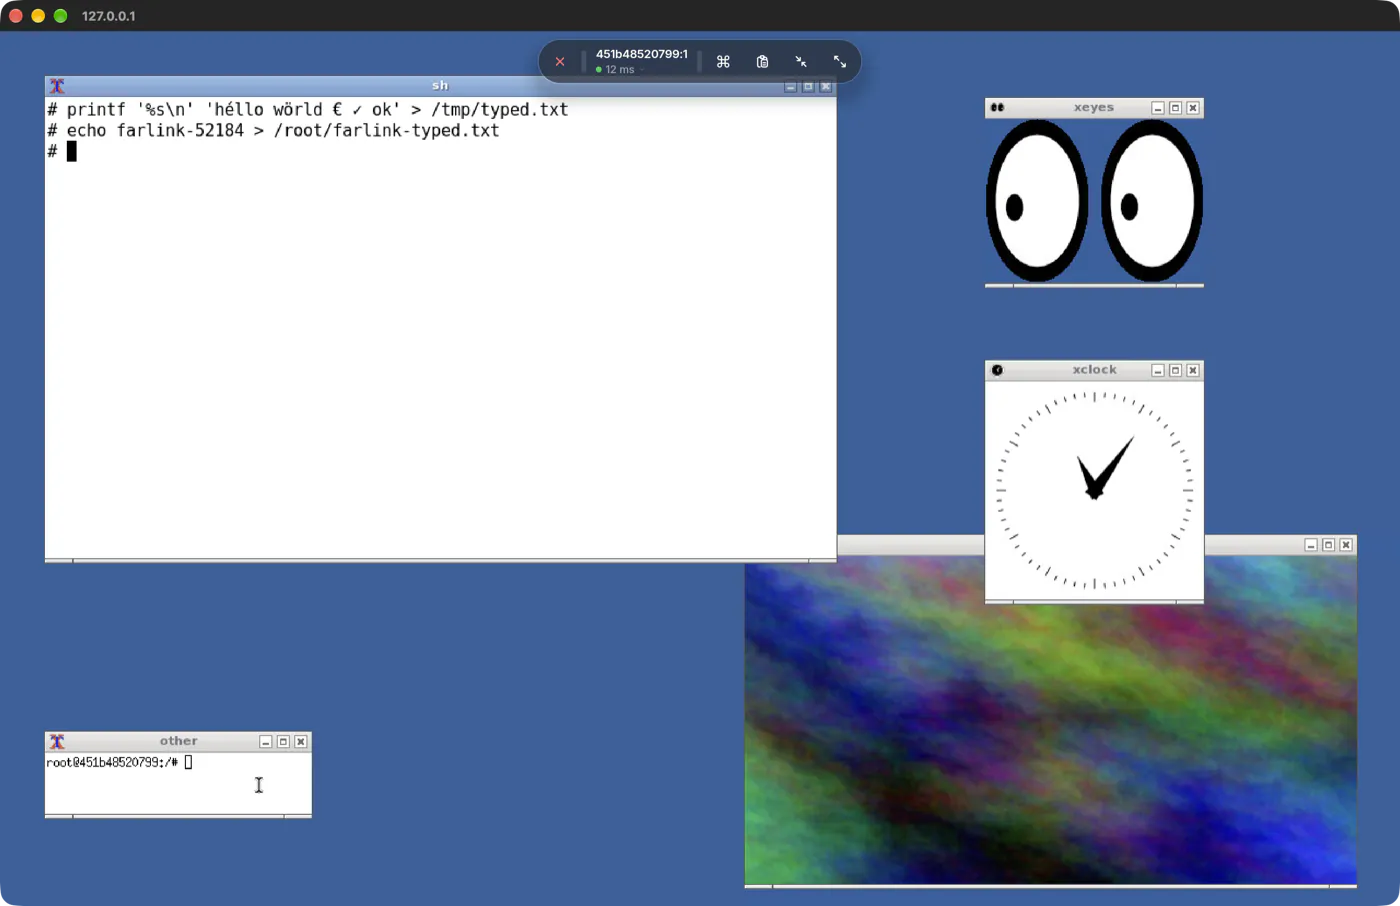The height and width of the screenshot is (906, 1400).
Task: Click the xterm icon in the other window title bar
Action: (57, 741)
